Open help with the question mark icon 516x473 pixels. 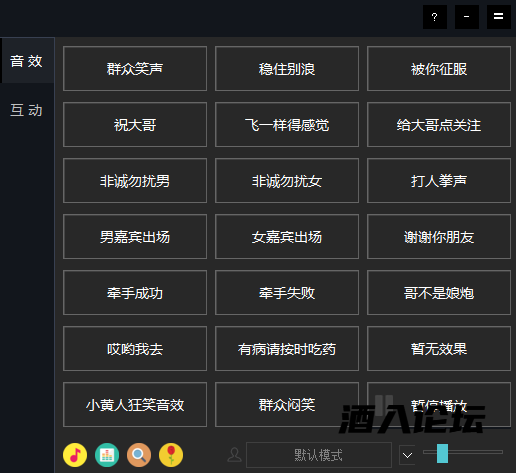pos(435,17)
